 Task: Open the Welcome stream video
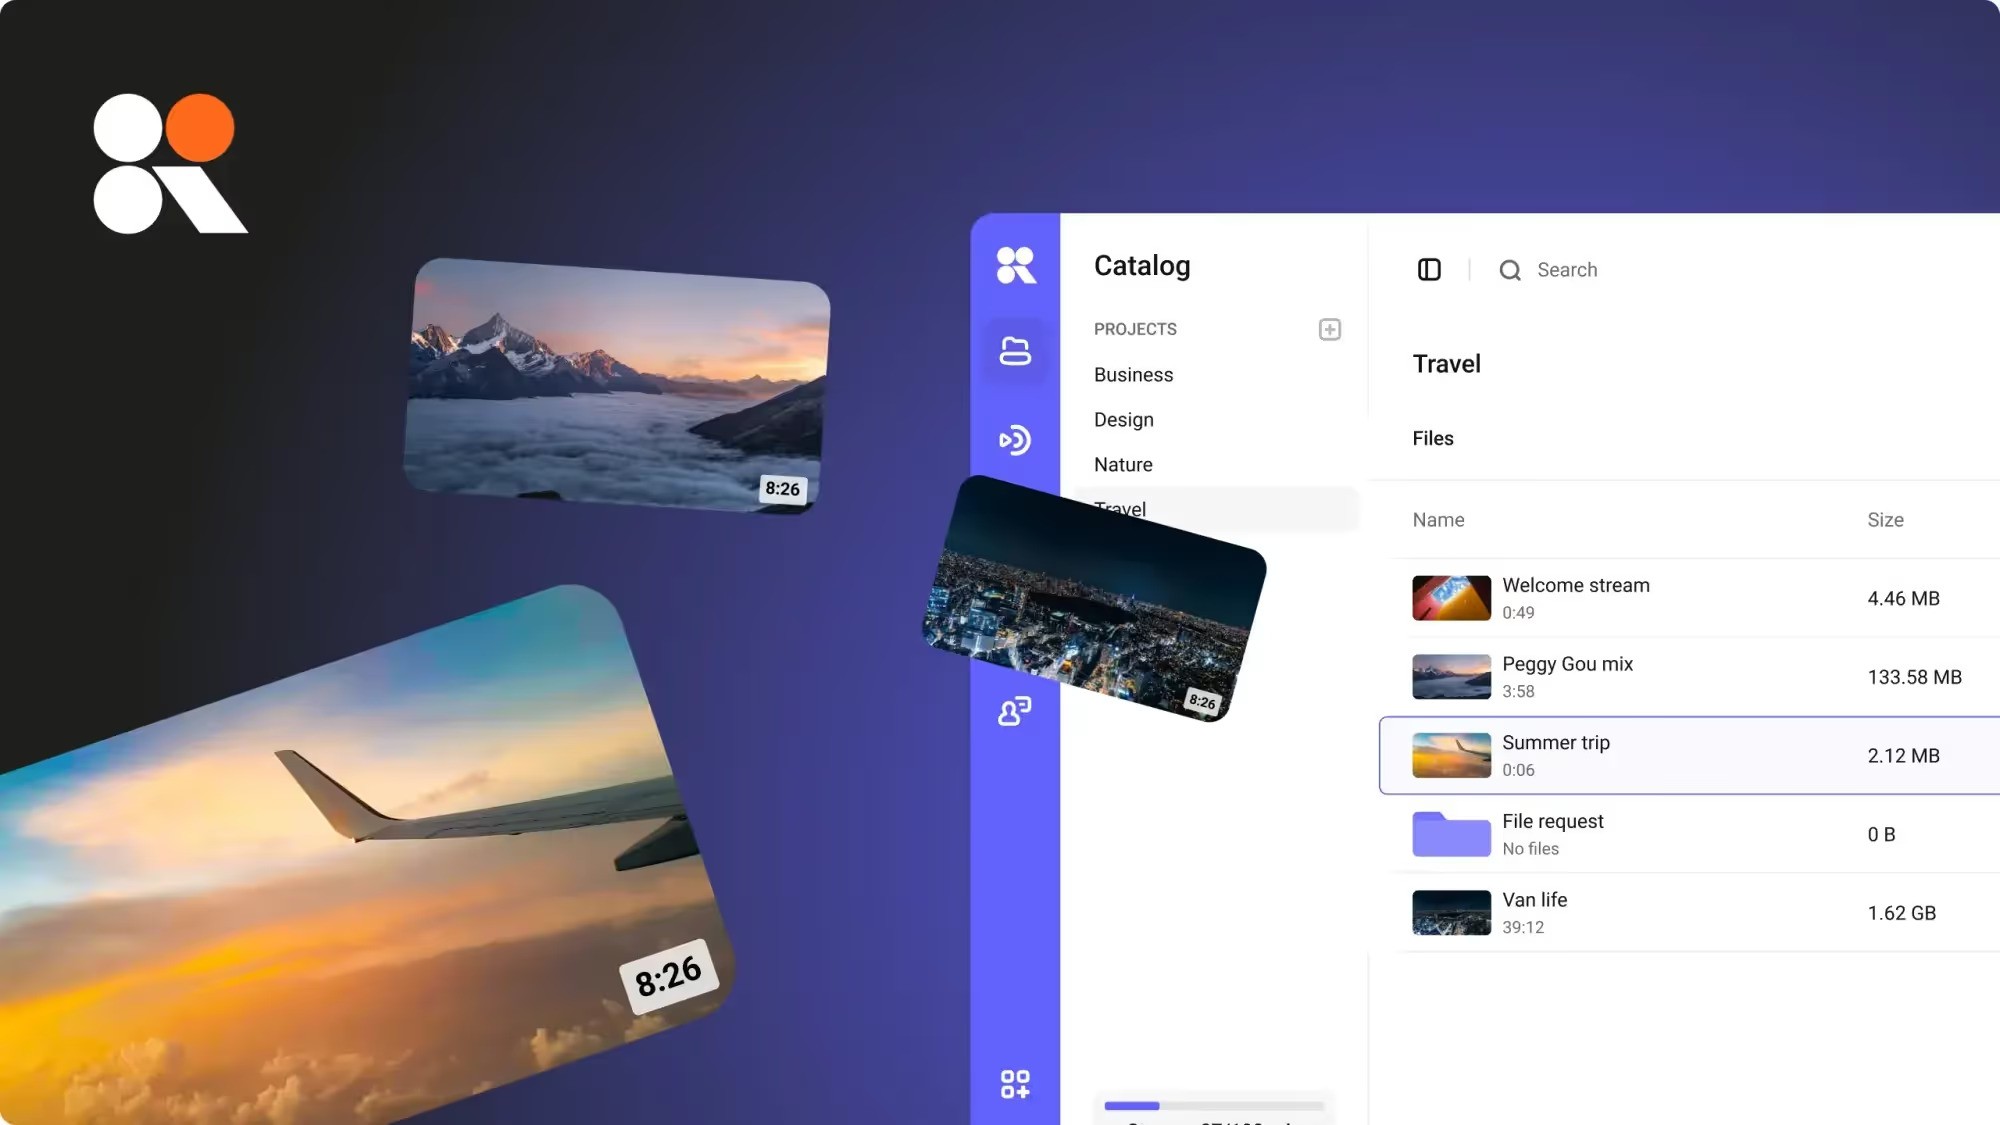click(1575, 586)
